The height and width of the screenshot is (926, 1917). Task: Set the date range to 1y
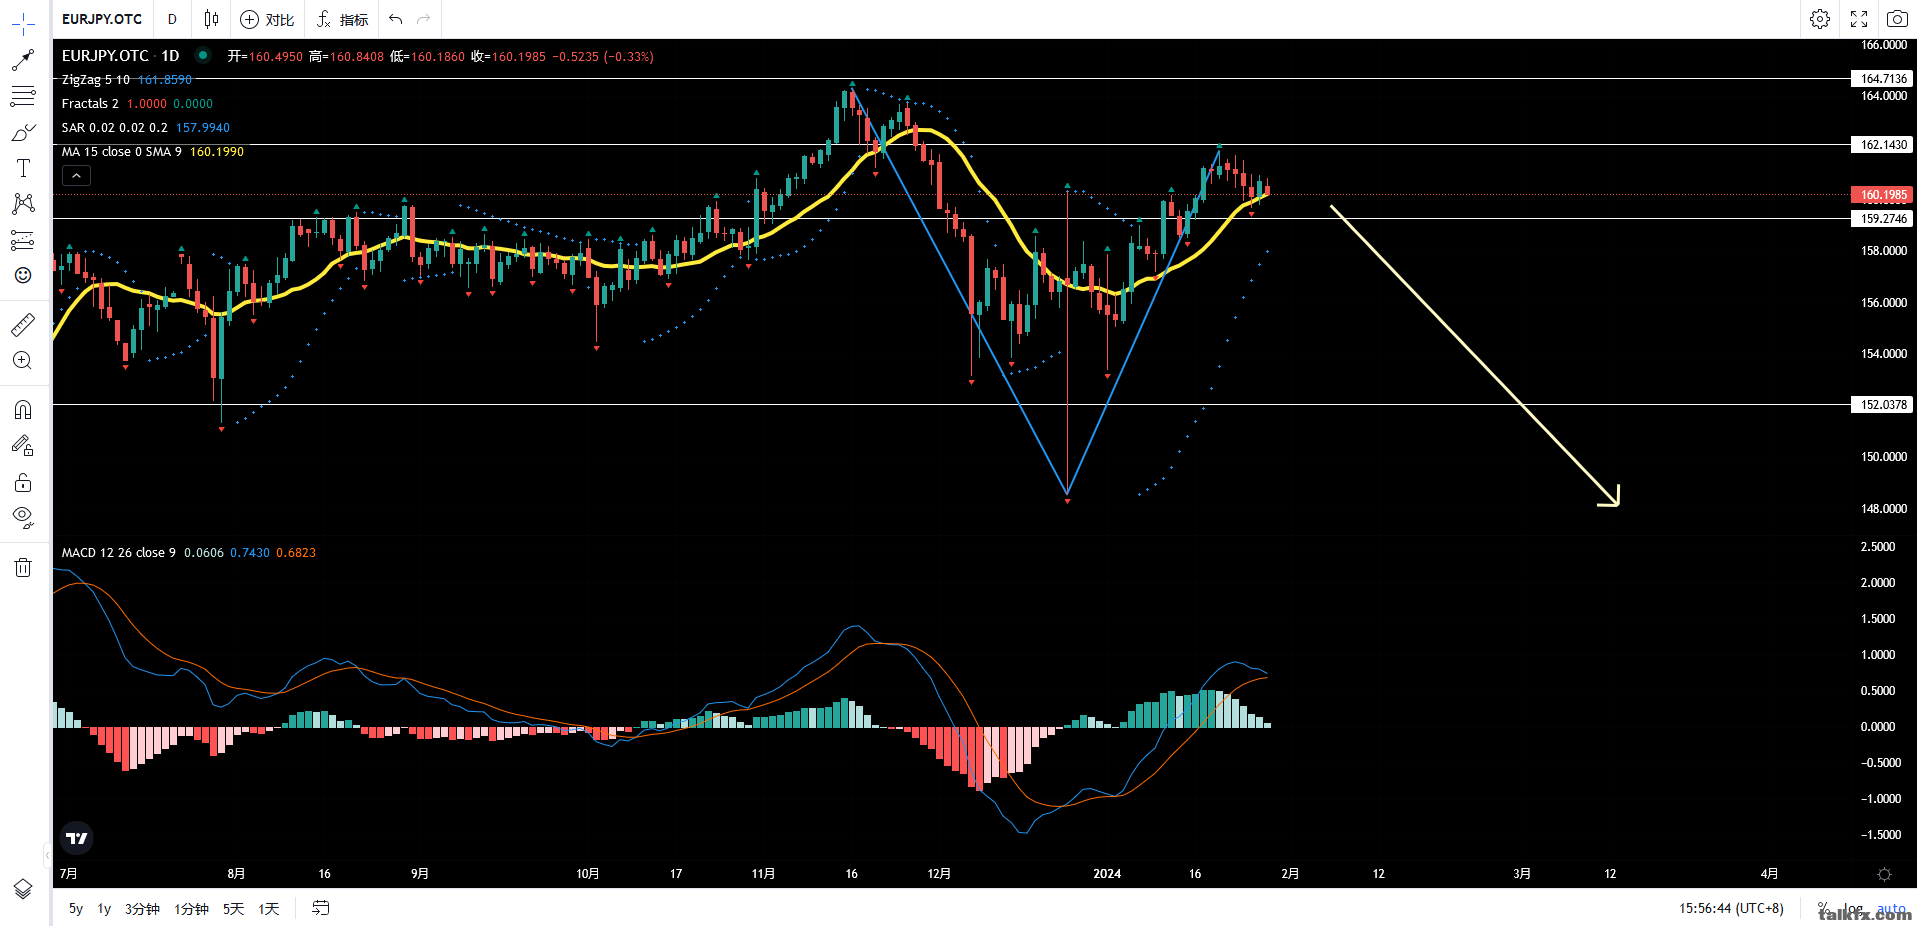coord(104,909)
